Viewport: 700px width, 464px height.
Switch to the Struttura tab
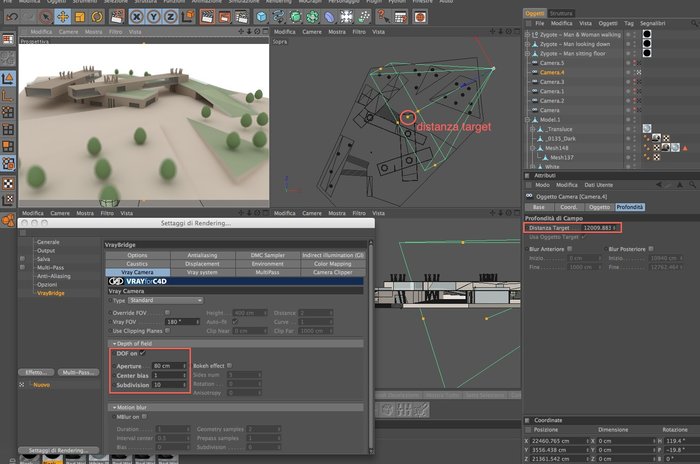tap(561, 13)
